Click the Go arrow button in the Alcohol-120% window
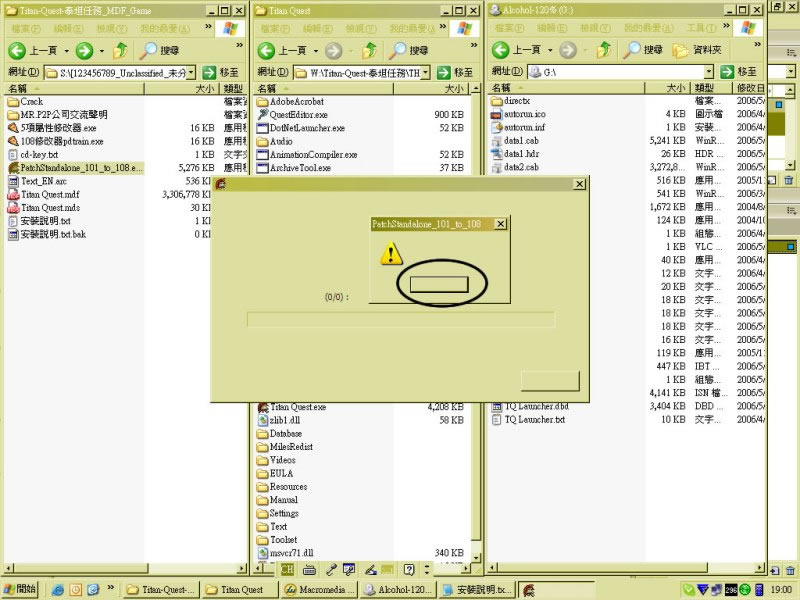Image resolution: width=800 pixels, height=600 pixels. click(727, 72)
